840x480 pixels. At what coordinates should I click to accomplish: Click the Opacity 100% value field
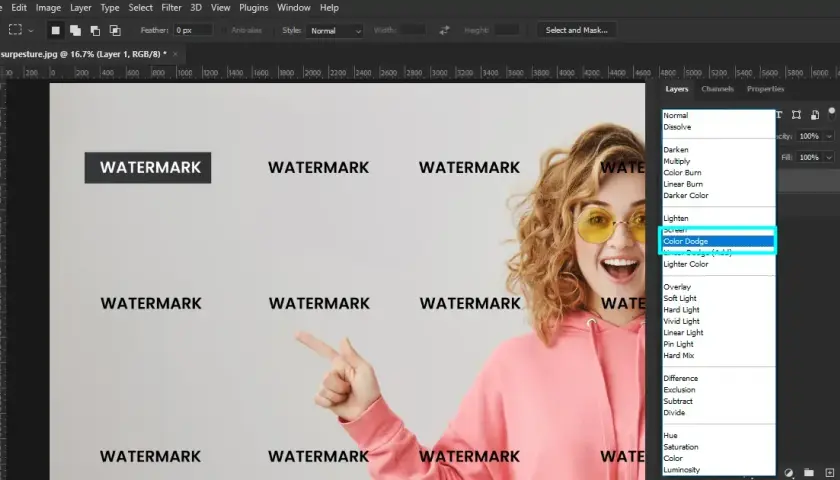pos(809,136)
